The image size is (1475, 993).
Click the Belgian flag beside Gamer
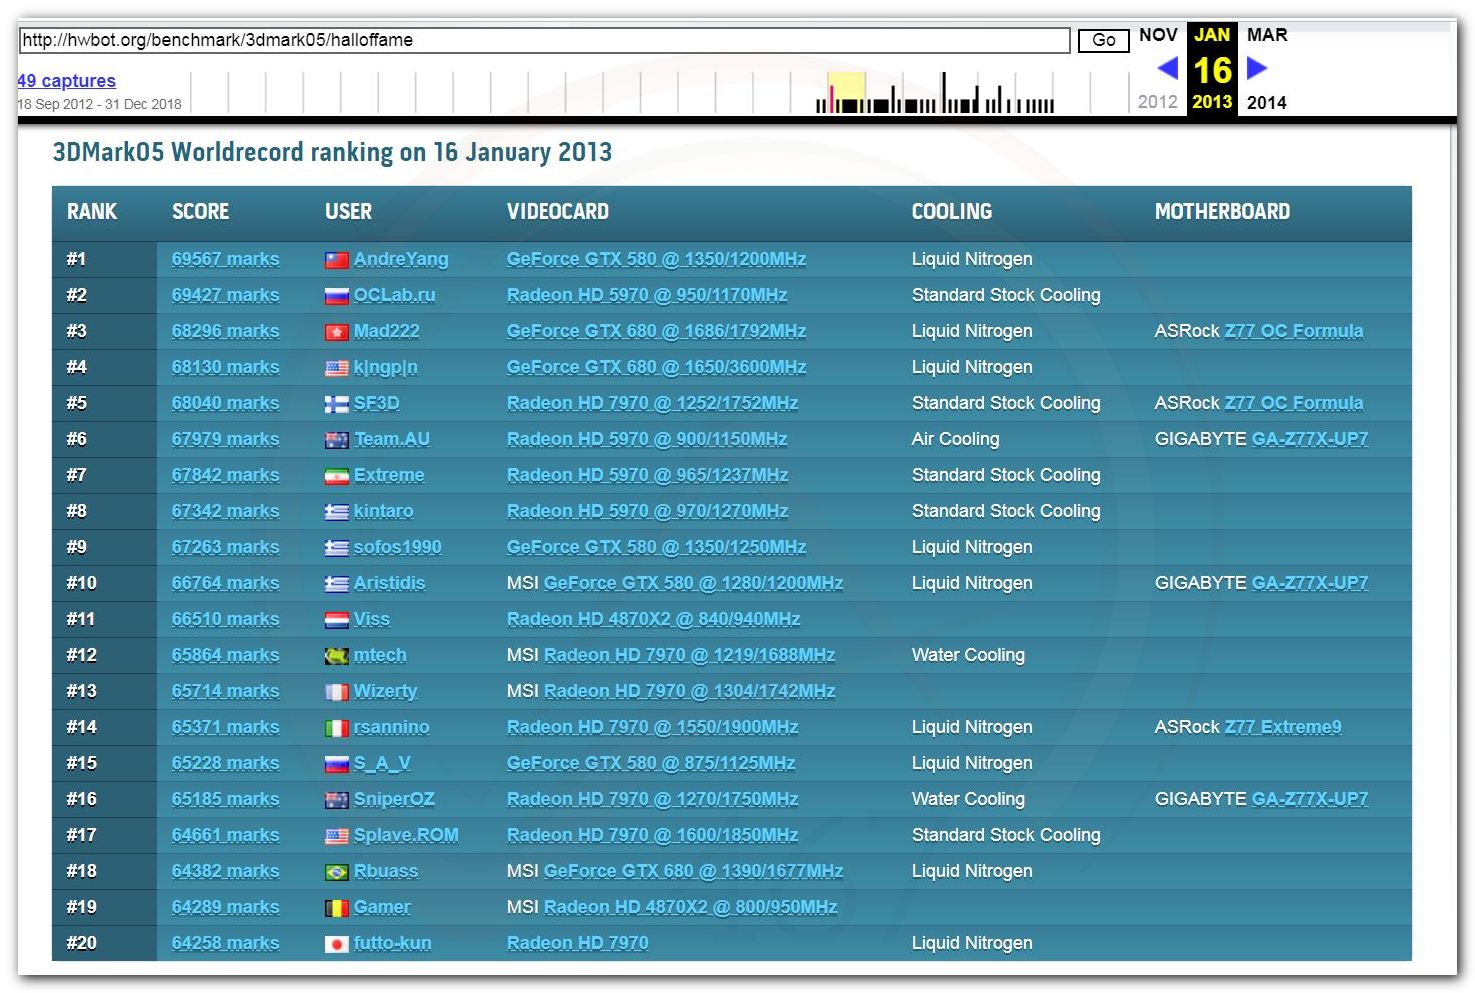pyautogui.click(x=337, y=908)
